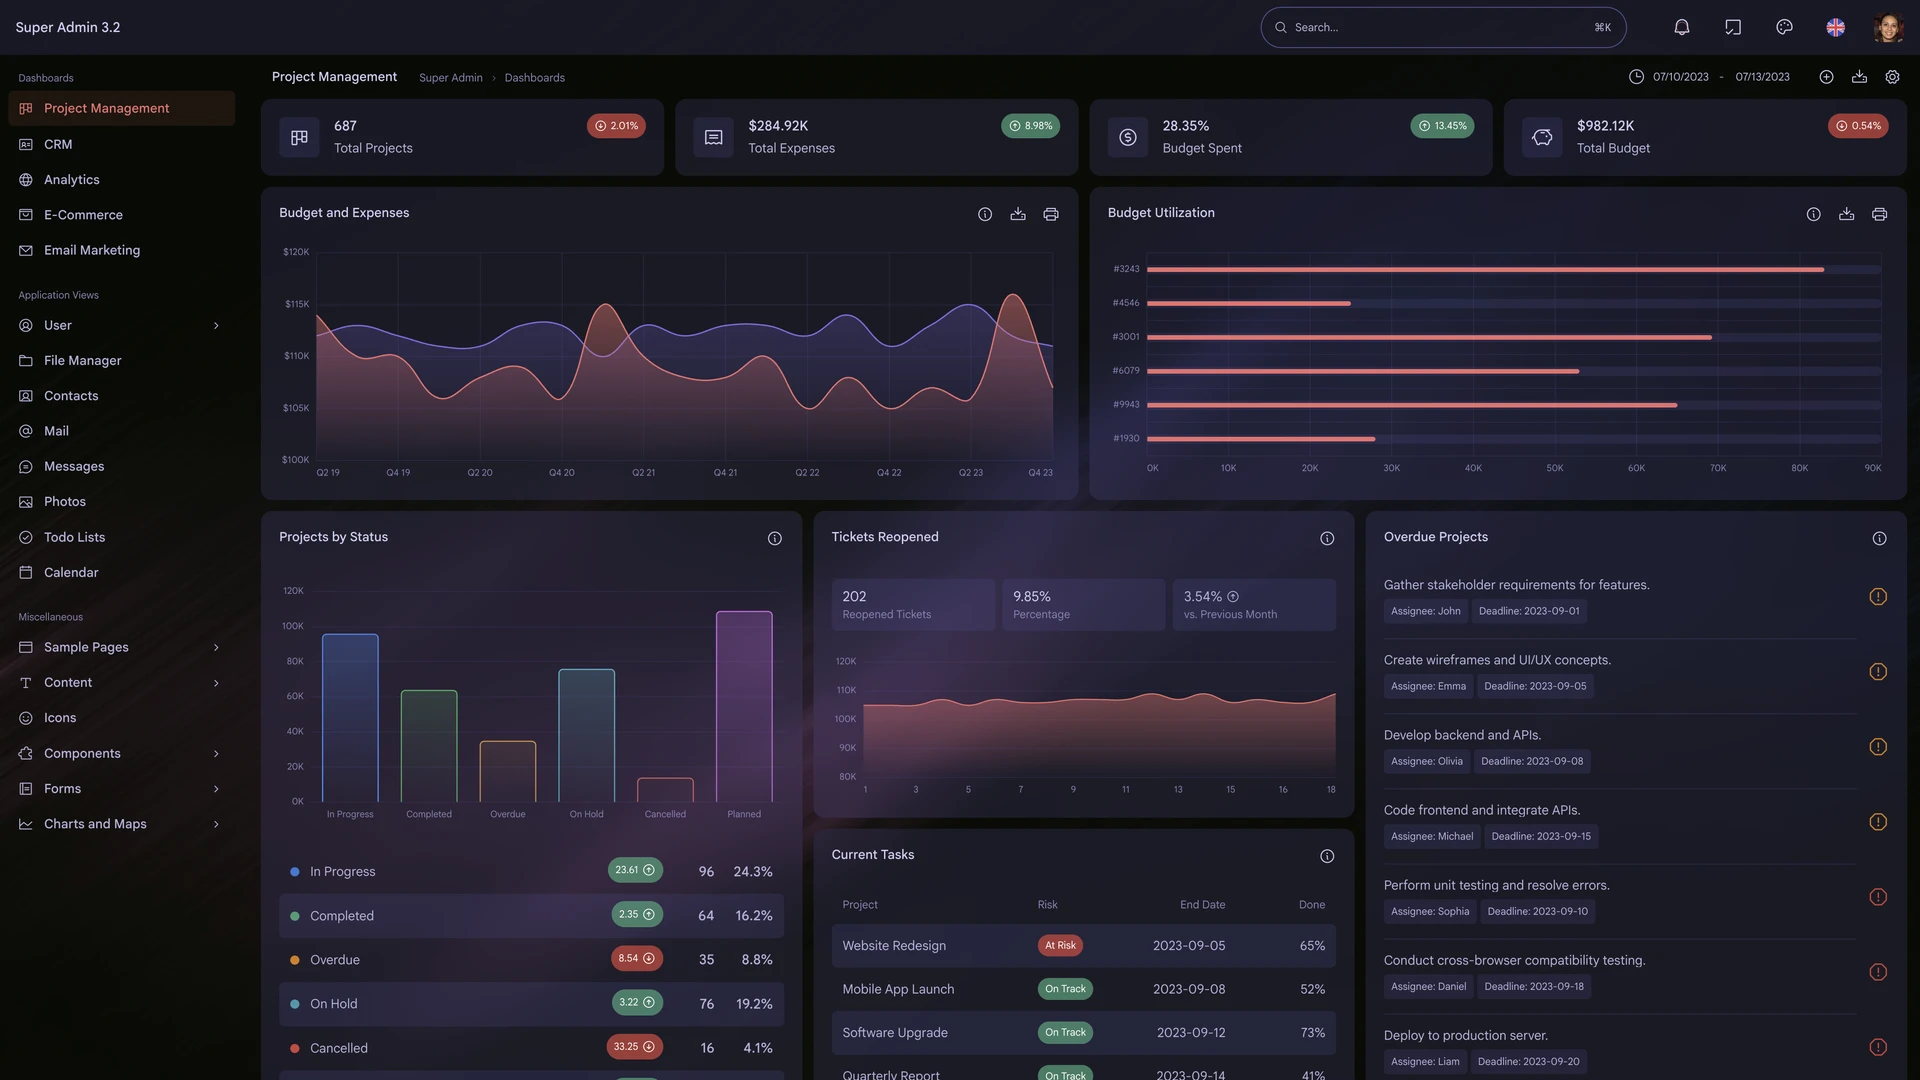Image resolution: width=1920 pixels, height=1080 pixels.
Task: Click alert icon for Perform unit testing
Action: click(x=1878, y=896)
